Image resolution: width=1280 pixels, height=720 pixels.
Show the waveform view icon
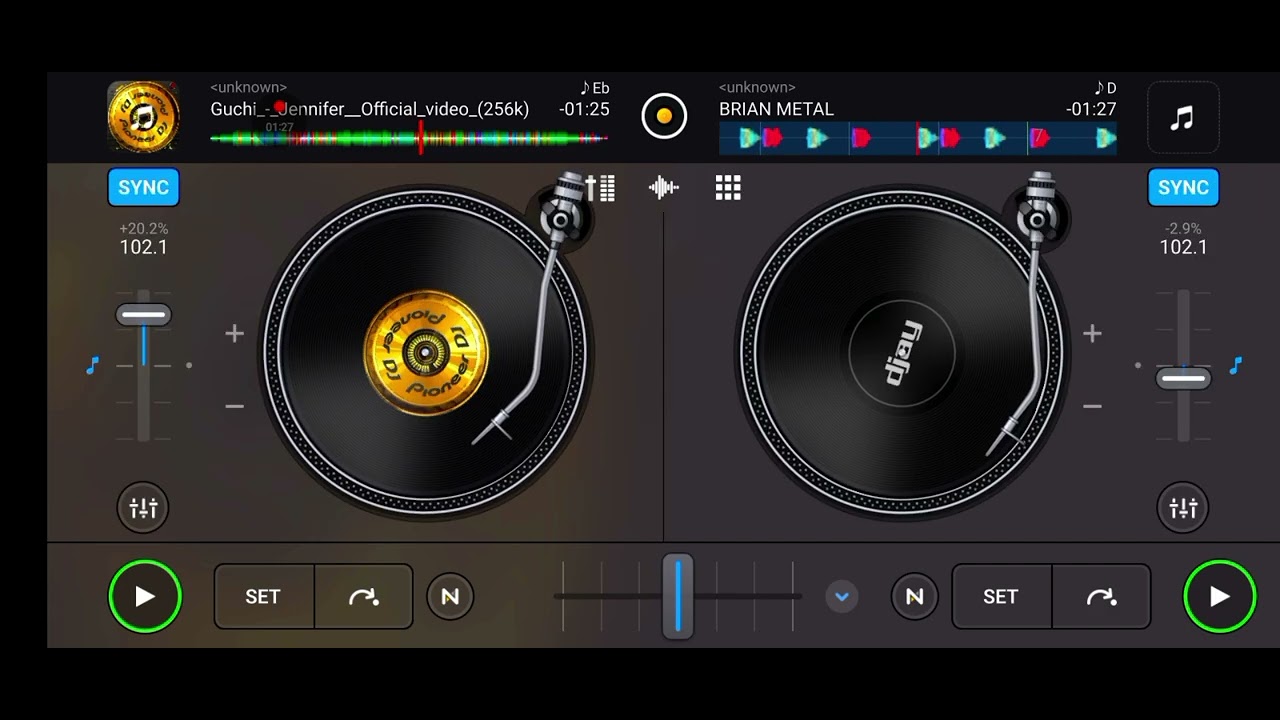pyautogui.click(x=664, y=187)
